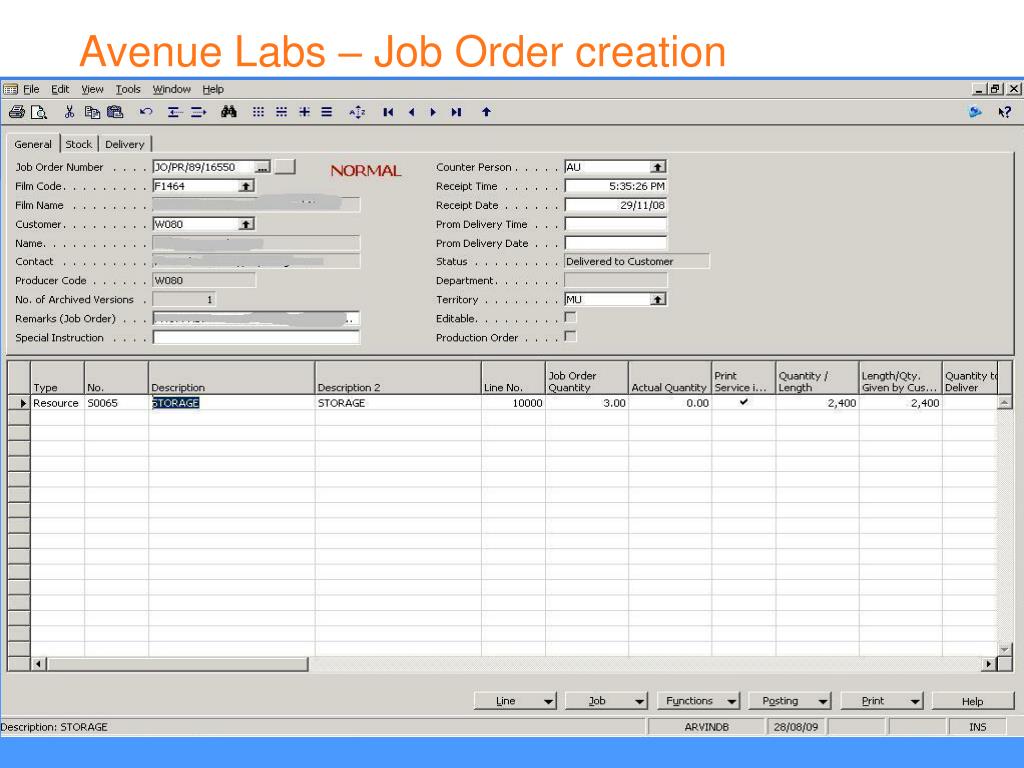Open the Edit menu
This screenshot has height=768, width=1024.
coord(60,89)
